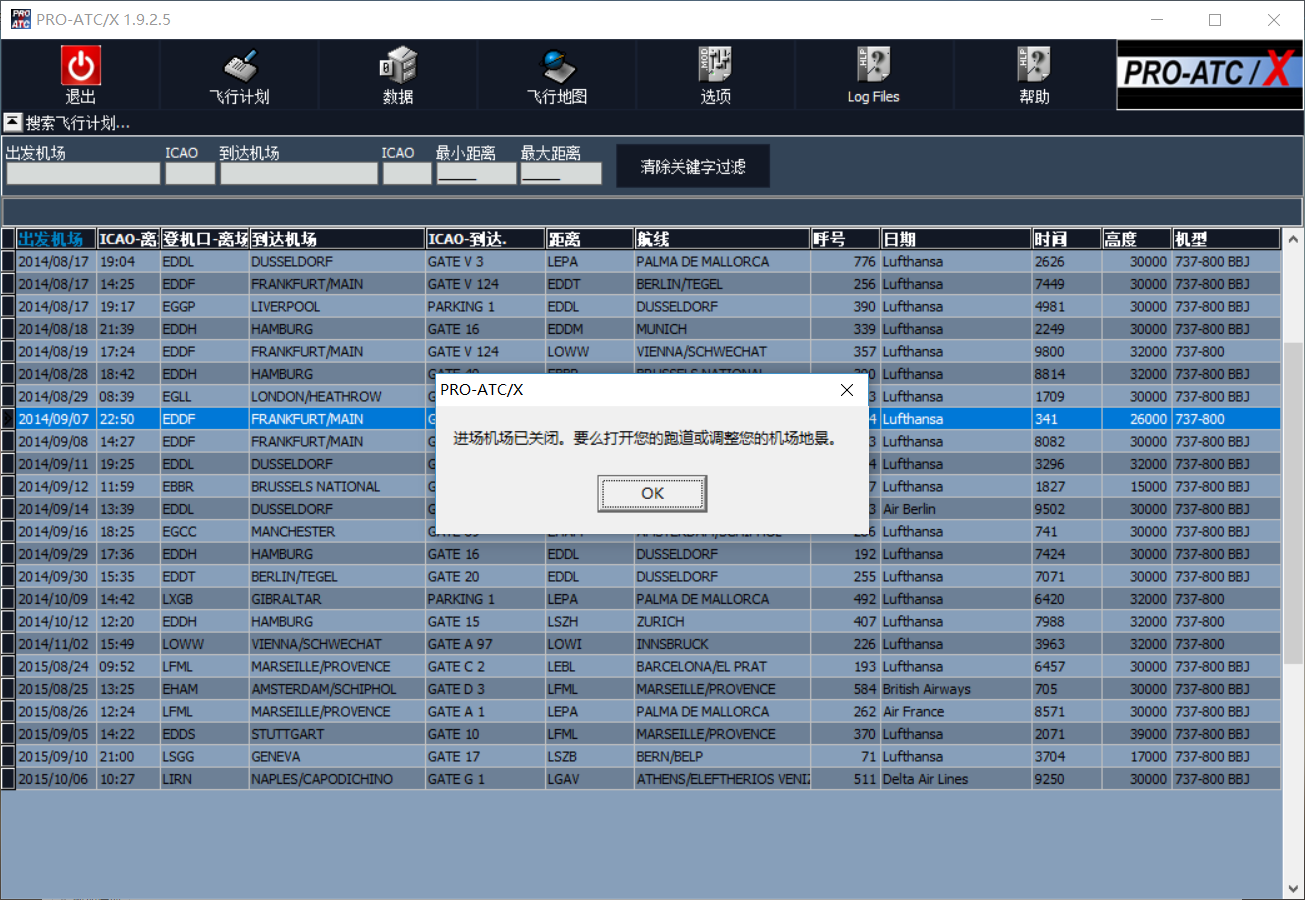Sort by 出发机场 column header

point(57,239)
